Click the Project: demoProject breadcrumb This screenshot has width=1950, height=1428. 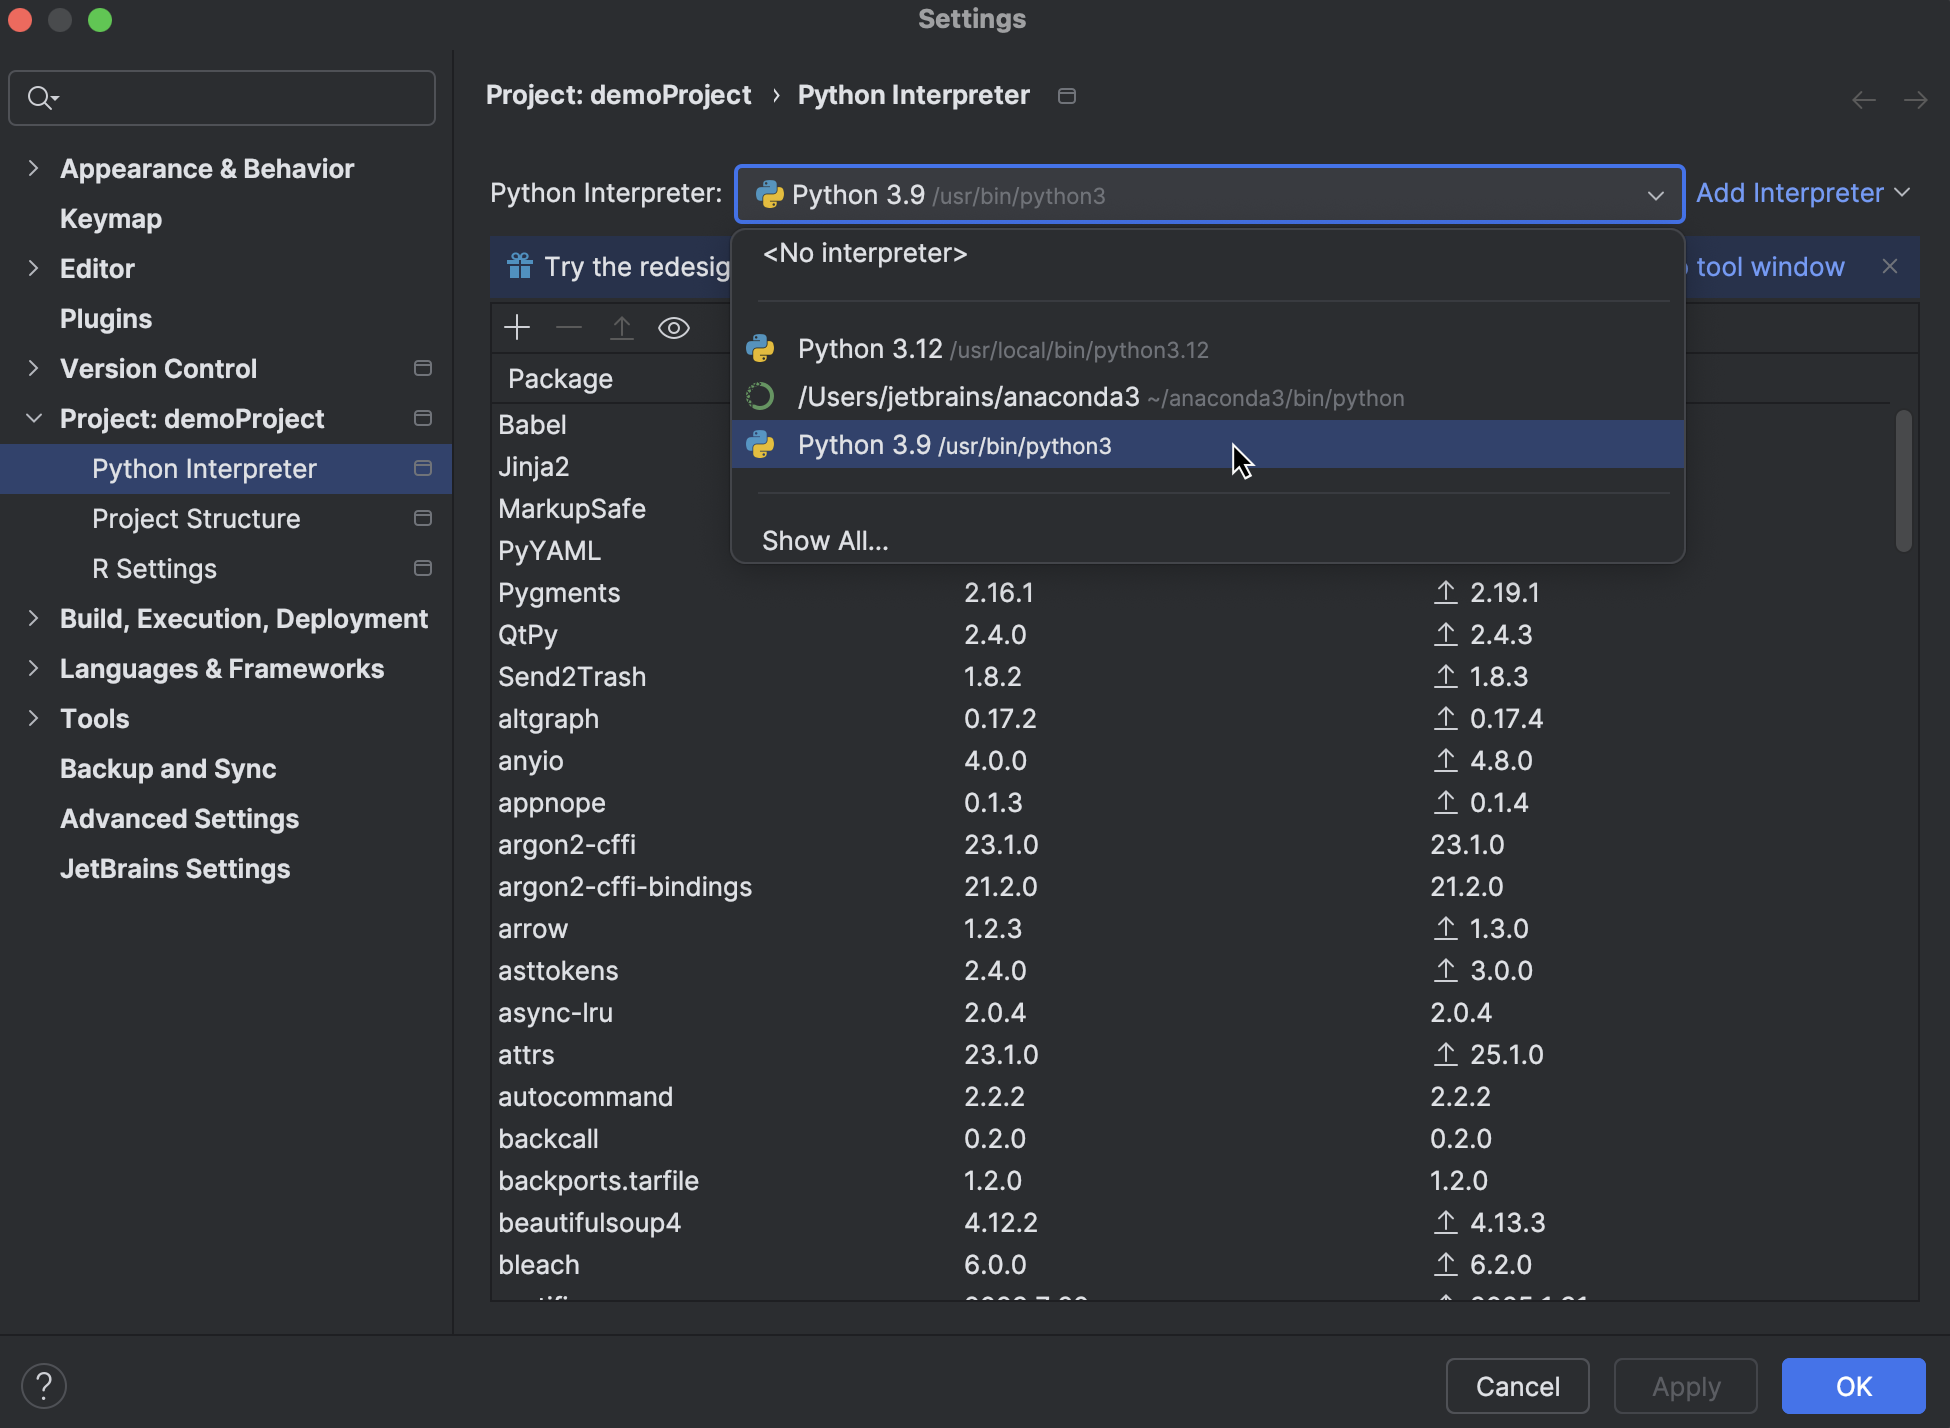coord(618,95)
